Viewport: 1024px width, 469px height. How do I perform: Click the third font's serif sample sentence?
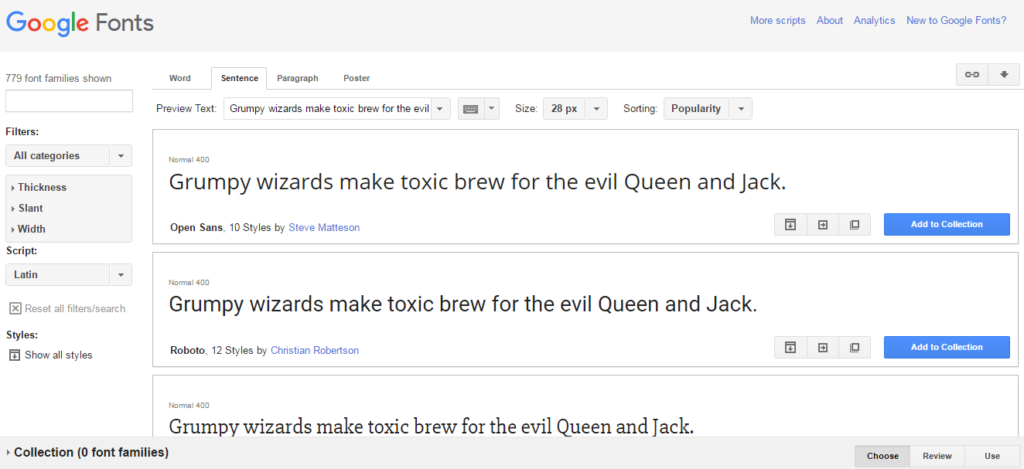[431, 427]
